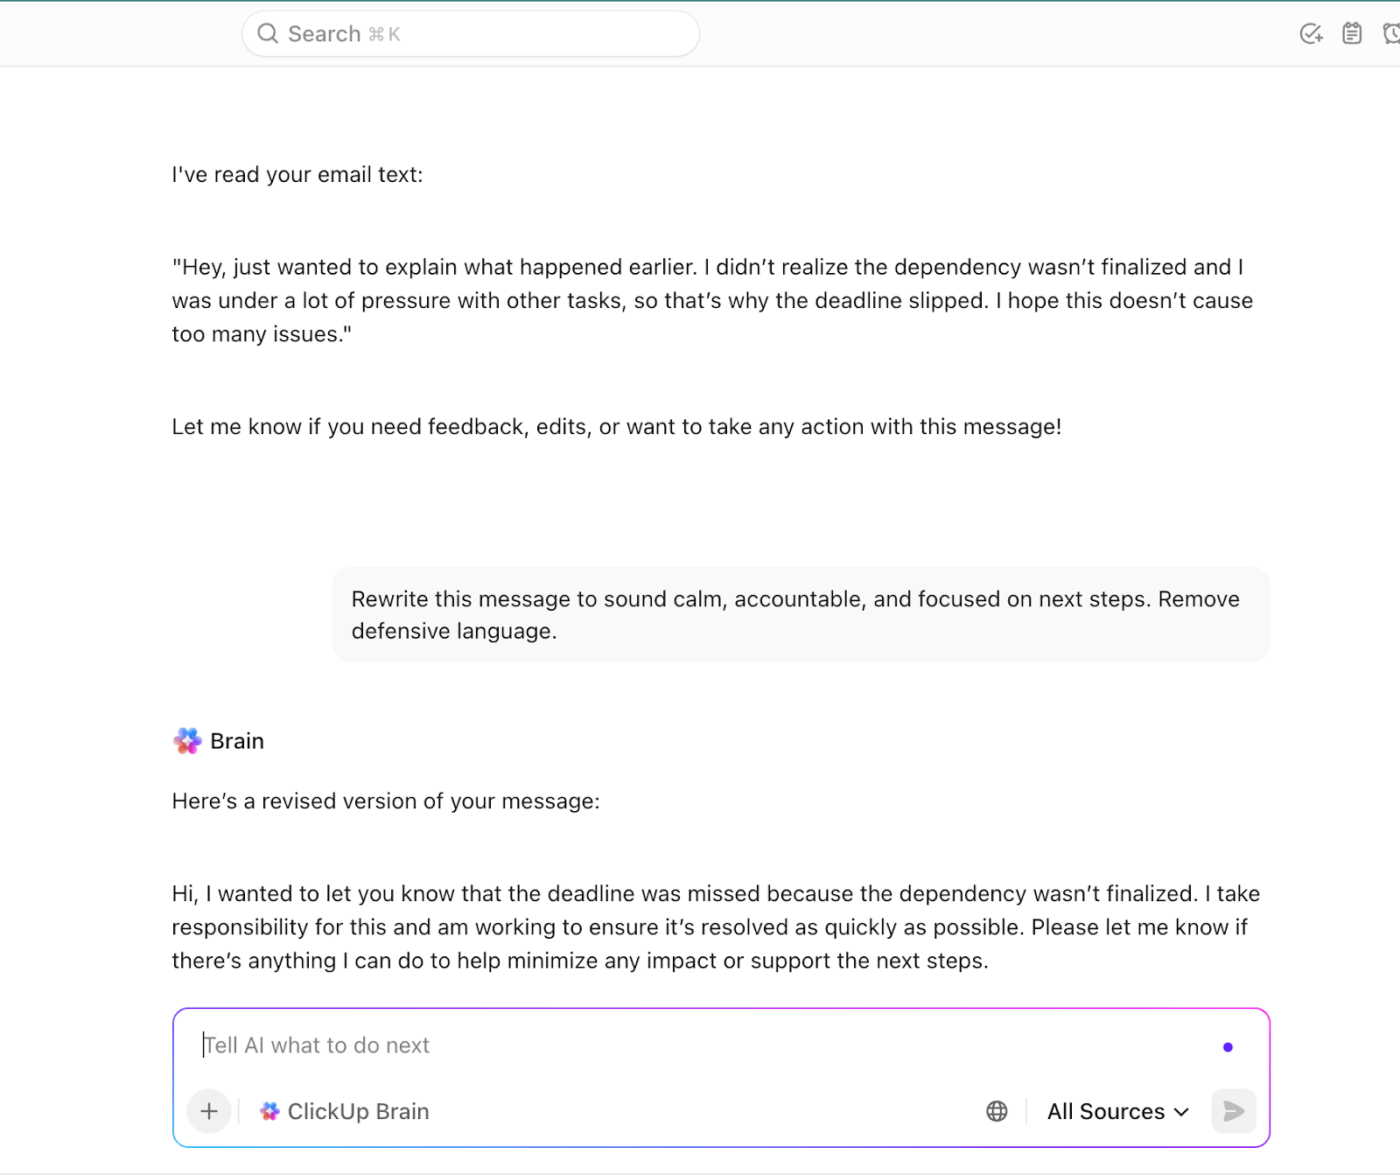Click the plus attachment button in the input bar
1400x1175 pixels.
click(208, 1111)
